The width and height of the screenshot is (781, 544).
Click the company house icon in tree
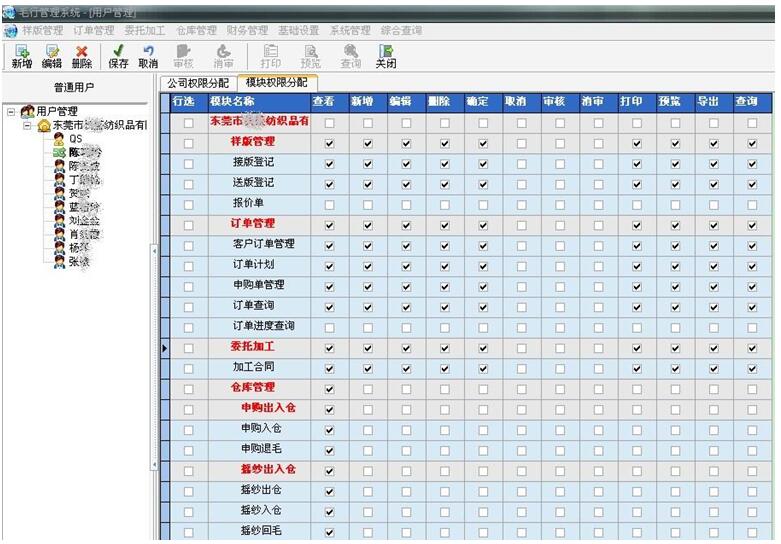44,125
